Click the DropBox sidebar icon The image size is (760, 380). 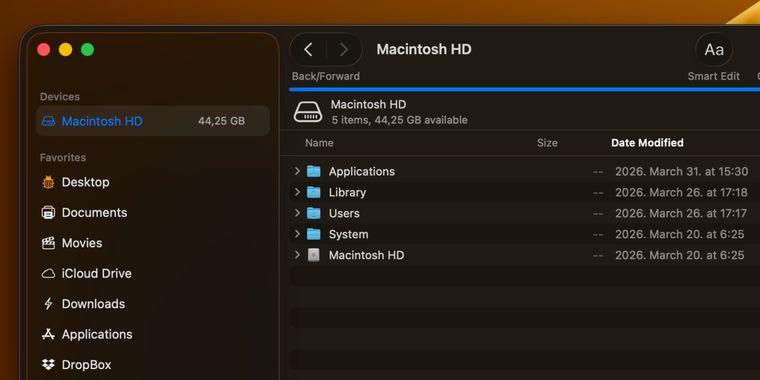[x=48, y=364]
